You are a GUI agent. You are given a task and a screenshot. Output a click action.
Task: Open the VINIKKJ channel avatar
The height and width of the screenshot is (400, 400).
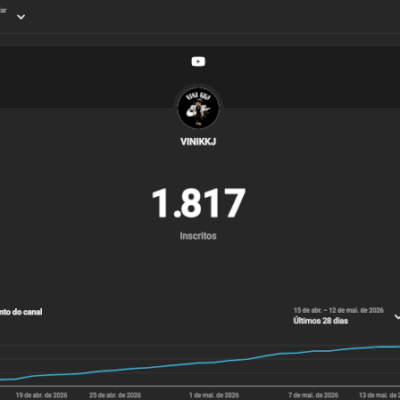pos(198,108)
